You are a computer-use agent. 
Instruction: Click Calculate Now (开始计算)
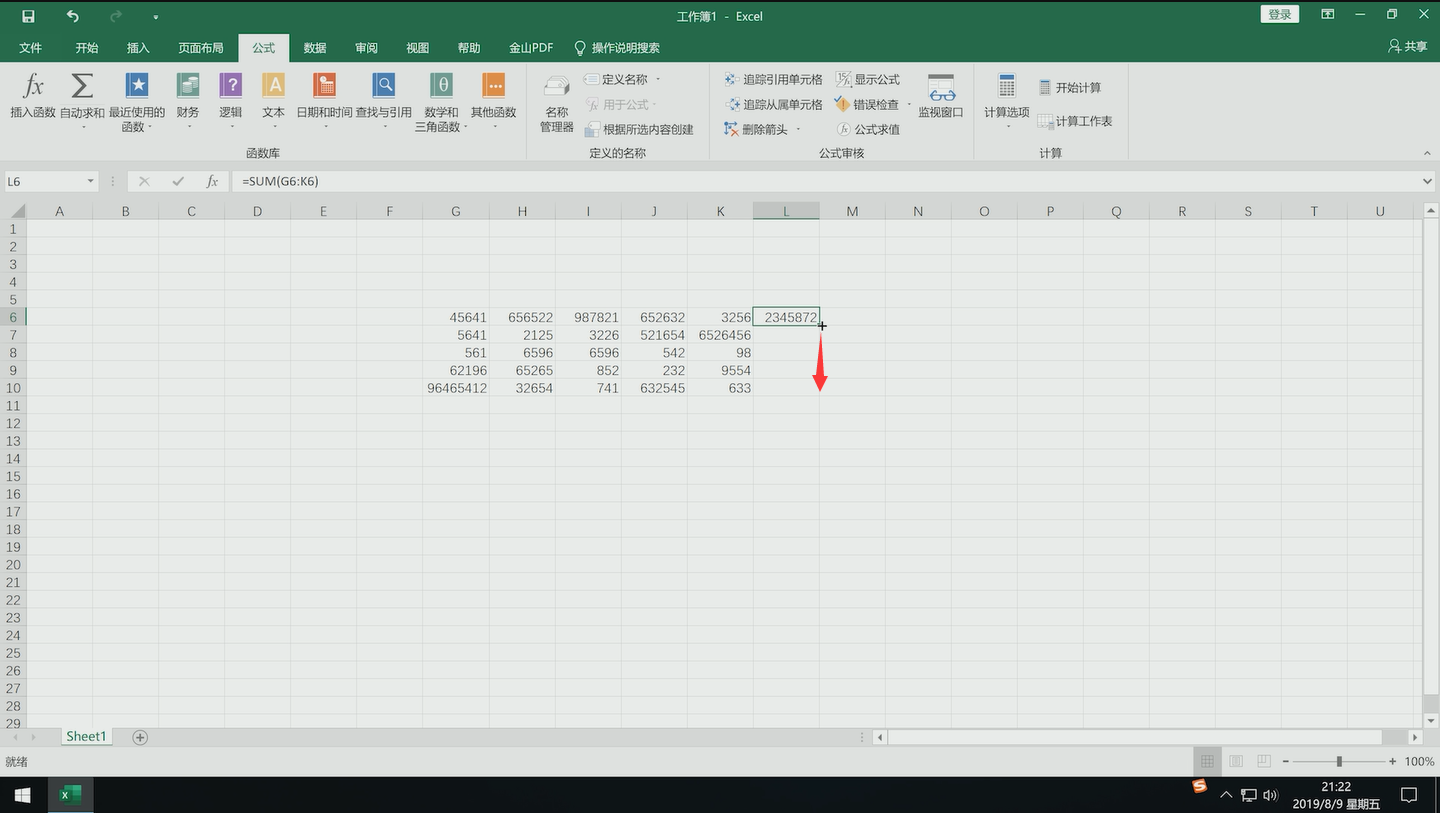pyautogui.click(x=1070, y=88)
